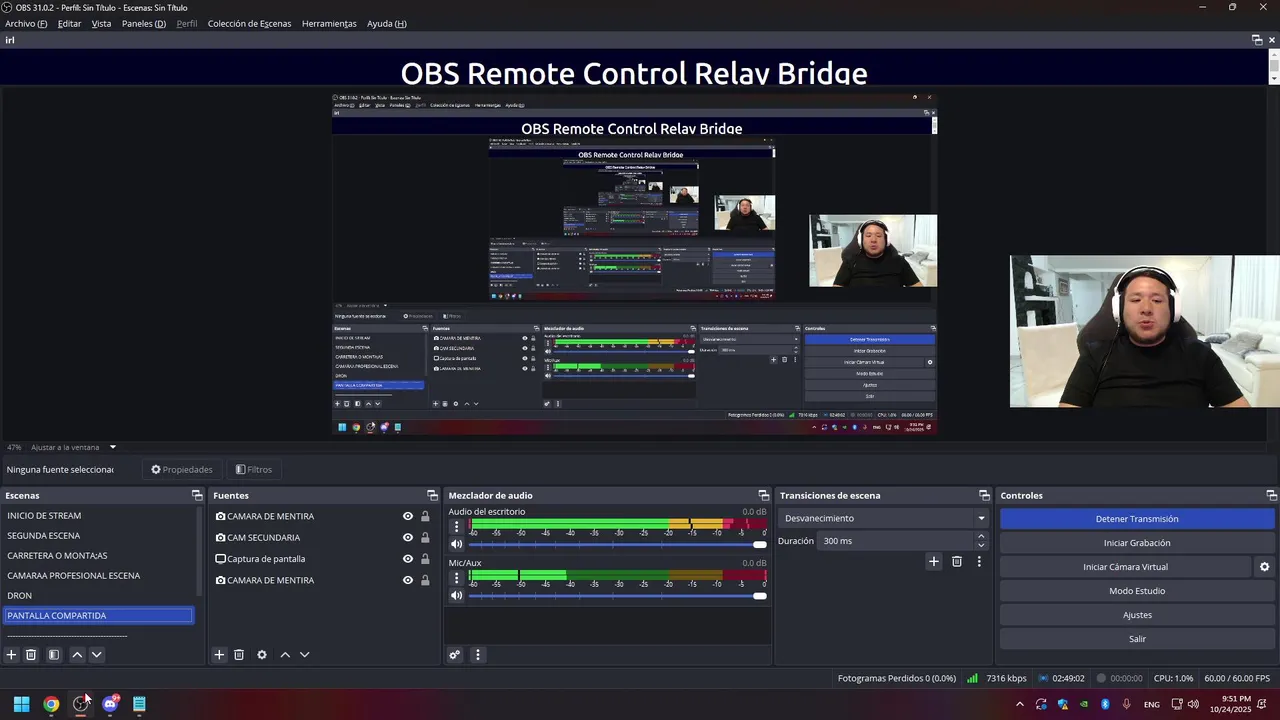Open Audio del escritorio options three-dots
The image size is (1280, 720).
coord(456,526)
